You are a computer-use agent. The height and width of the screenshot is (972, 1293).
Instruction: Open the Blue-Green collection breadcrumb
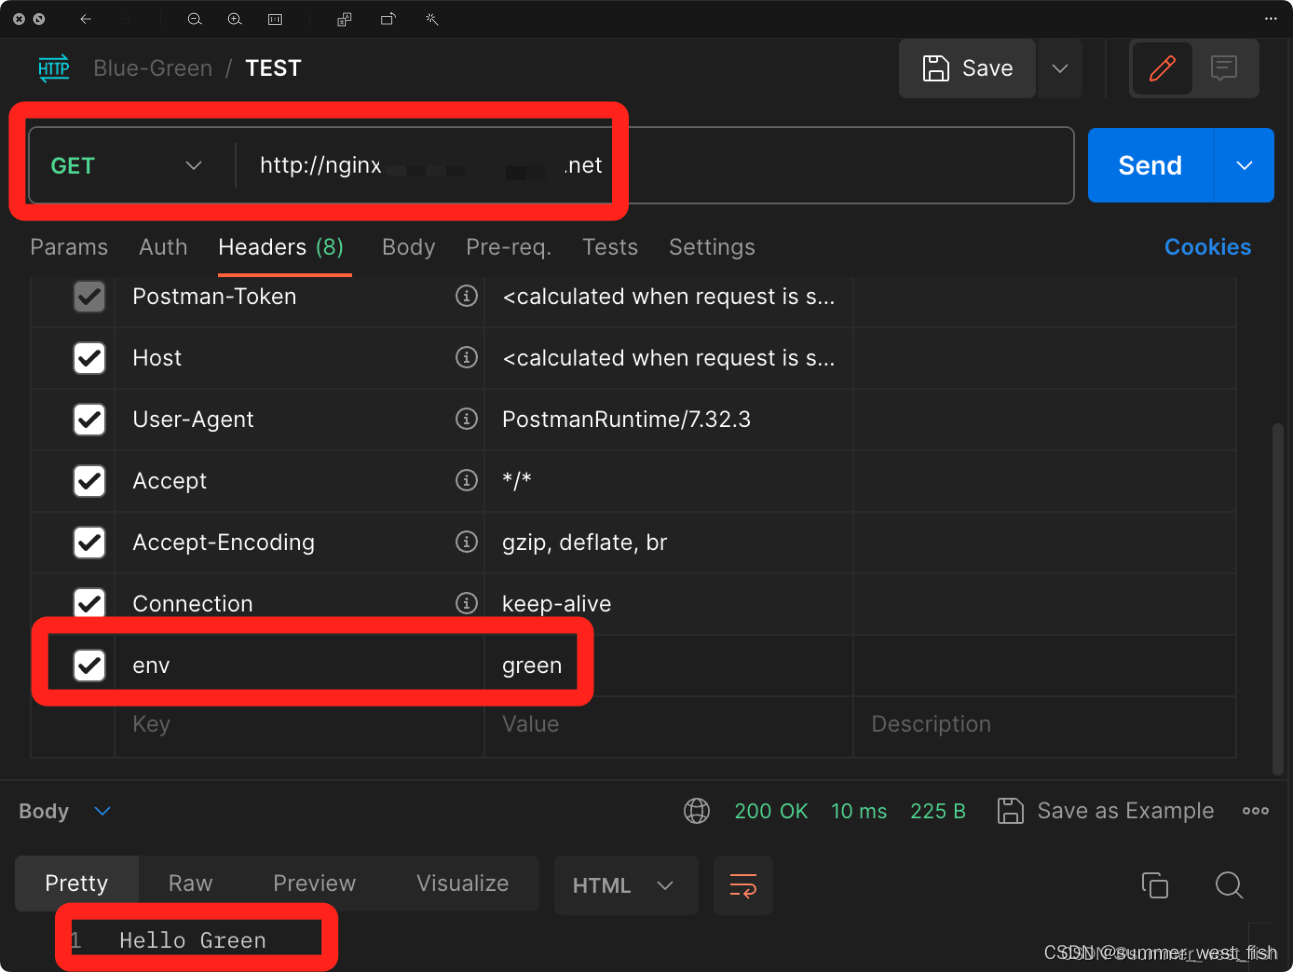tap(153, 68)
